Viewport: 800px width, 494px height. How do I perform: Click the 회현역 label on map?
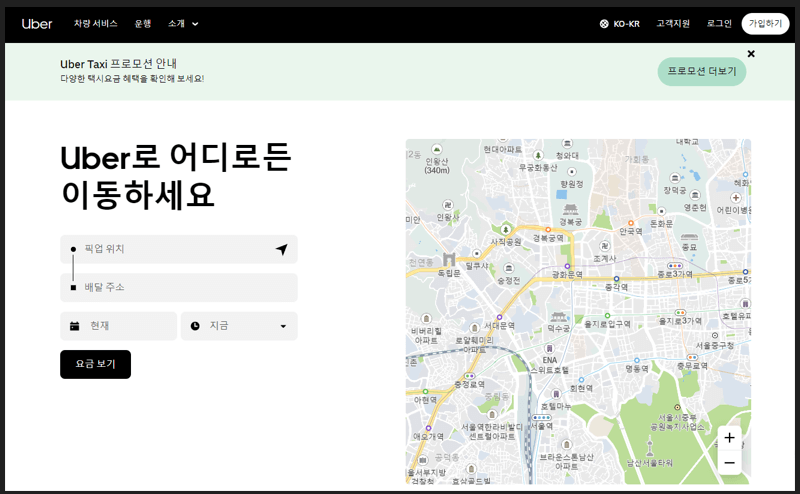(582, 388)
